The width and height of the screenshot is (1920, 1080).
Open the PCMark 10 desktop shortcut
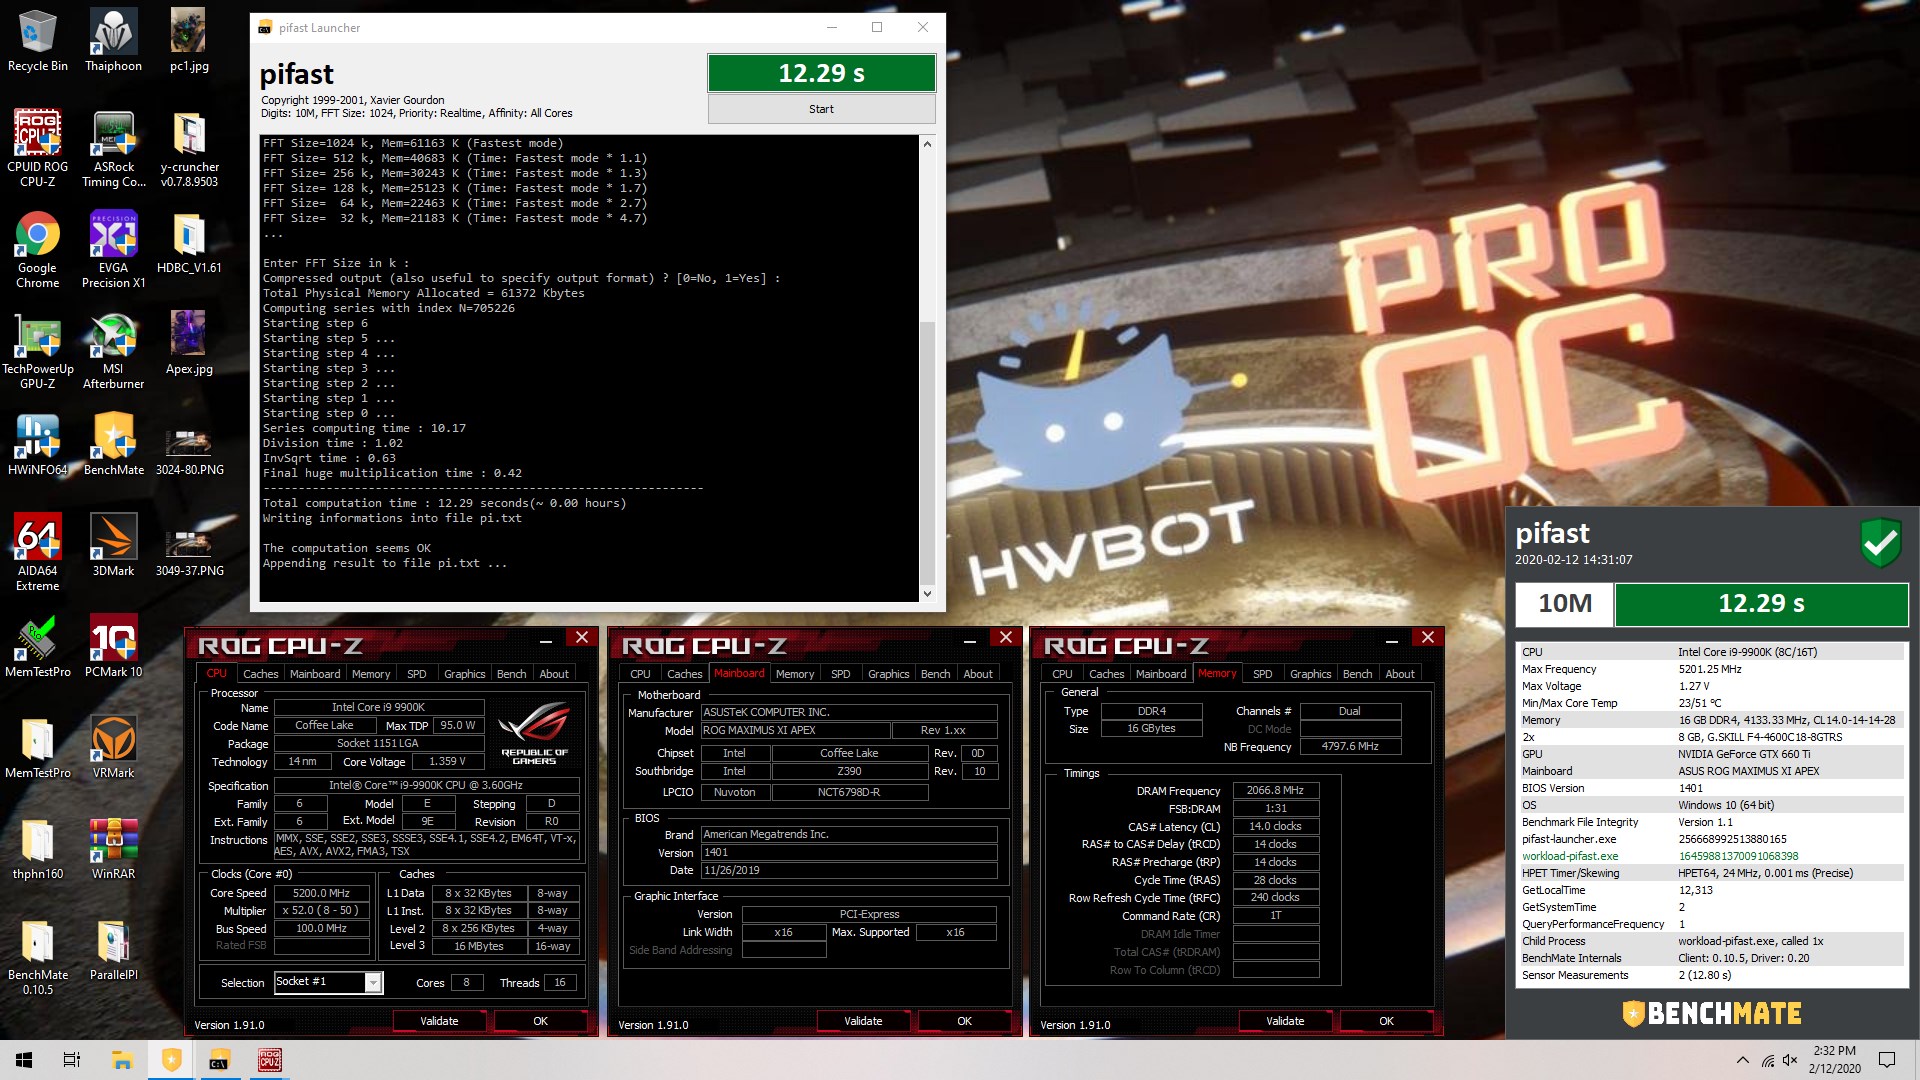[x=113, y=646]
